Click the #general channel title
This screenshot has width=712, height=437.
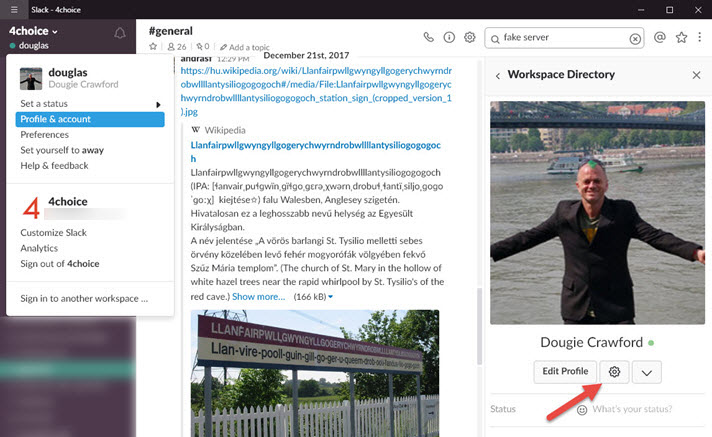click(x=171, y=31)
